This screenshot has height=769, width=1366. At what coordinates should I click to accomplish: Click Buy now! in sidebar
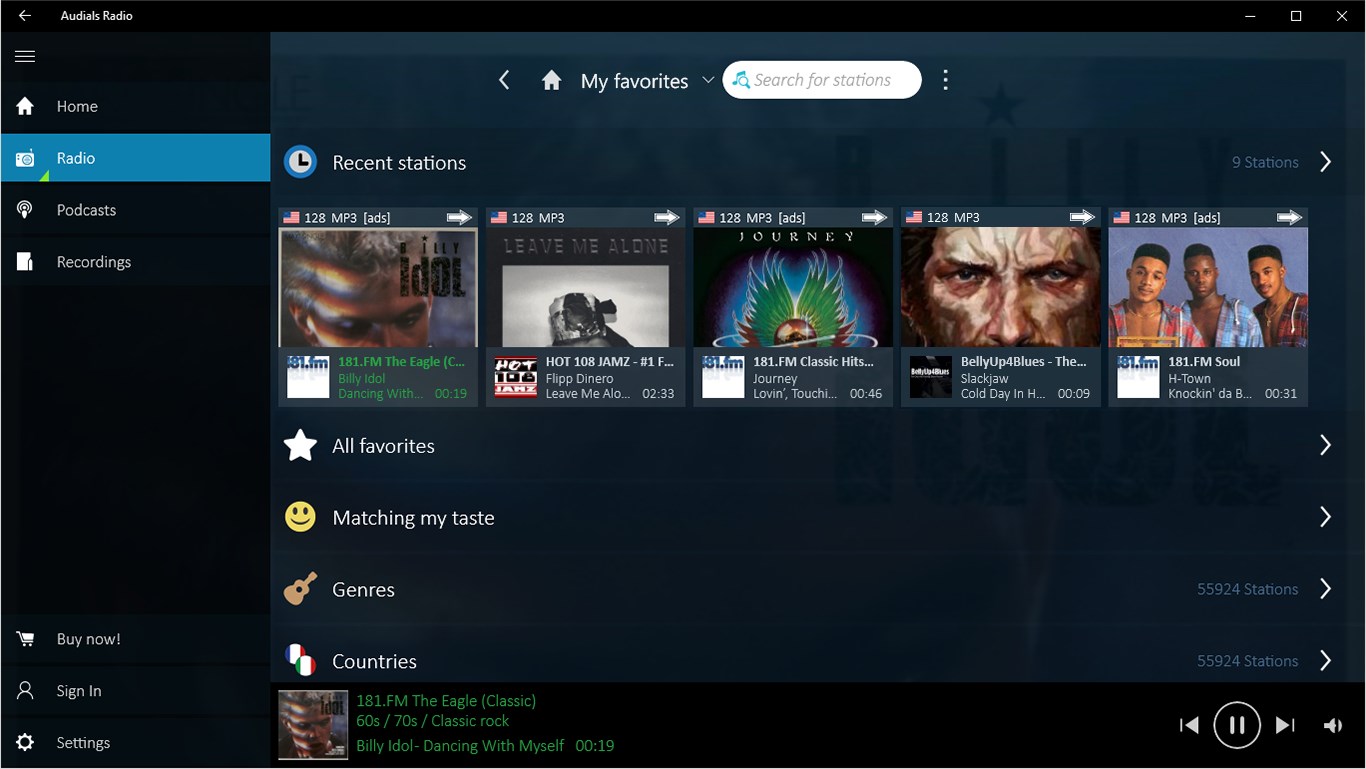click(135, 639)
